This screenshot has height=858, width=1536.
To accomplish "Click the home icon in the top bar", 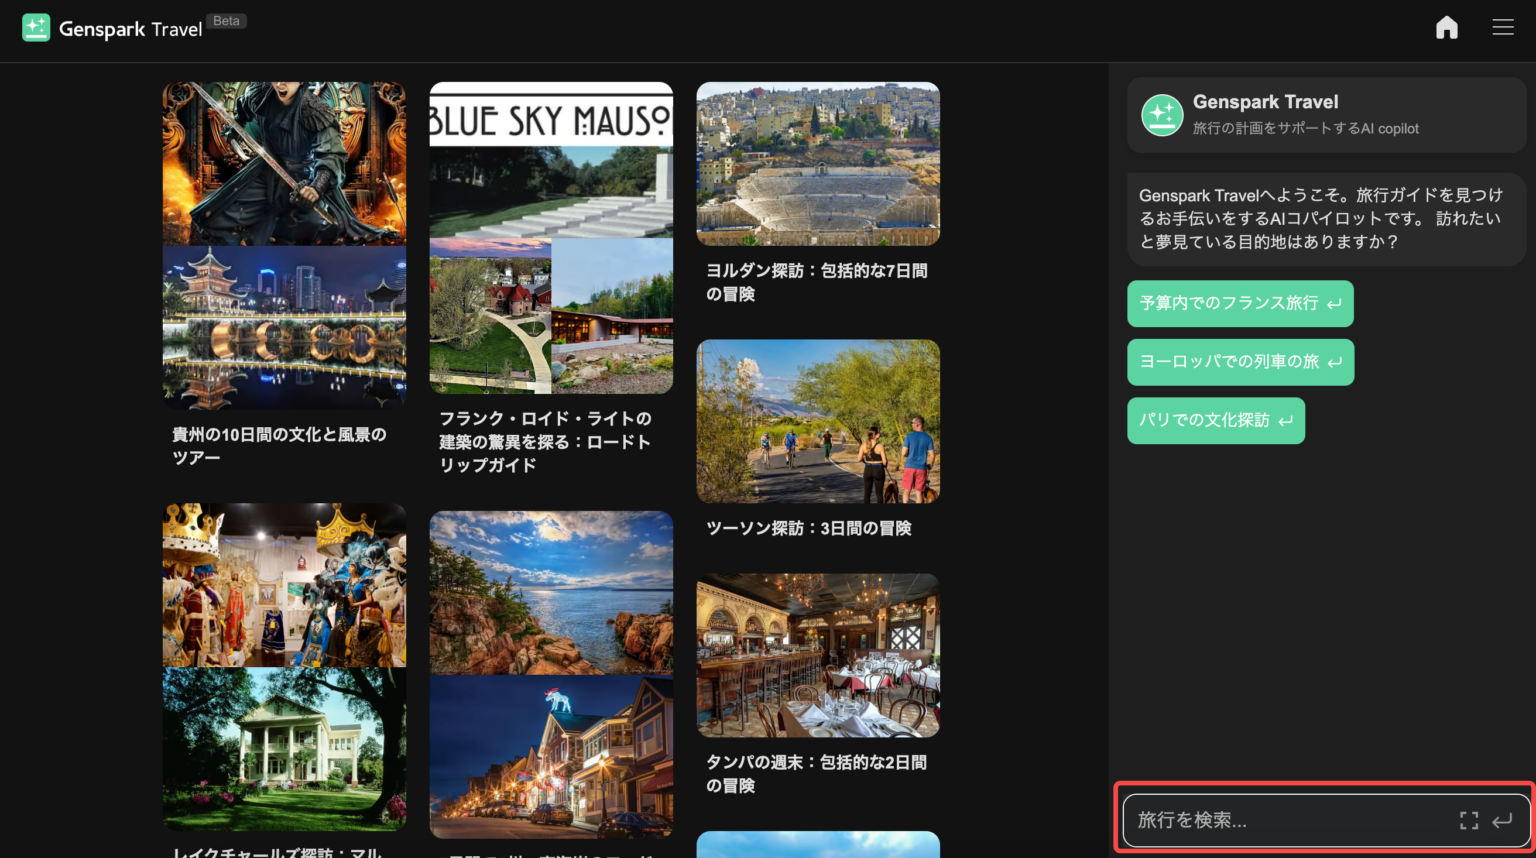I will pos(1446,27).
